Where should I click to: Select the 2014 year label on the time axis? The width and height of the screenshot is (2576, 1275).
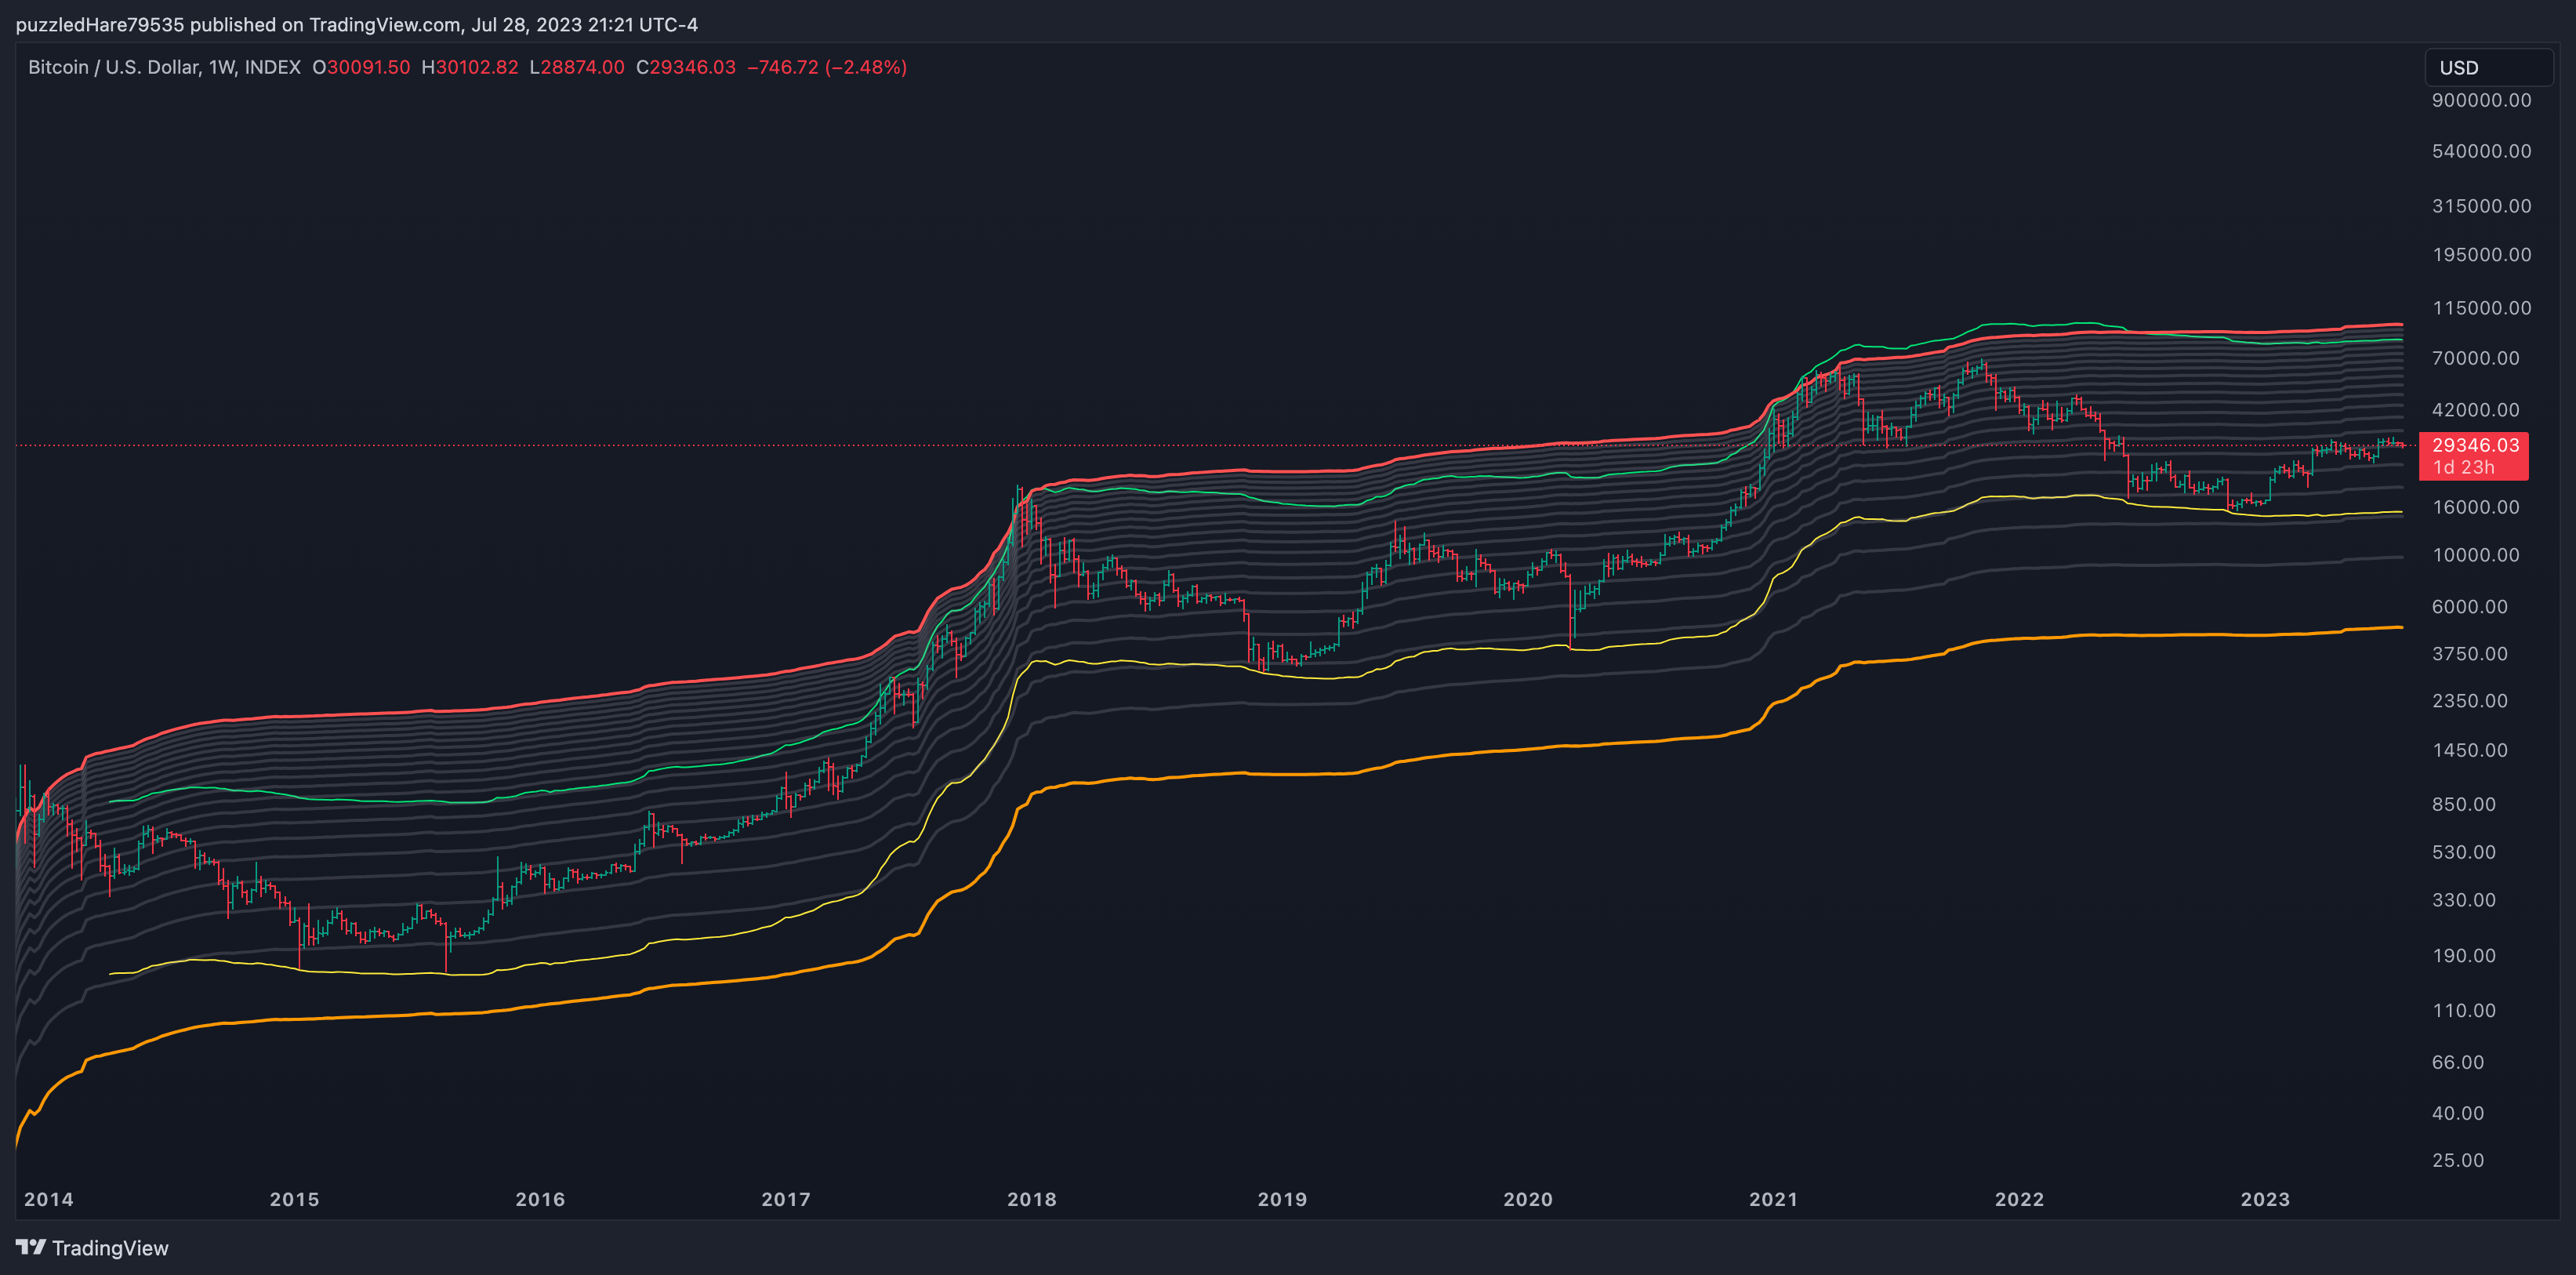(48, 1199)
